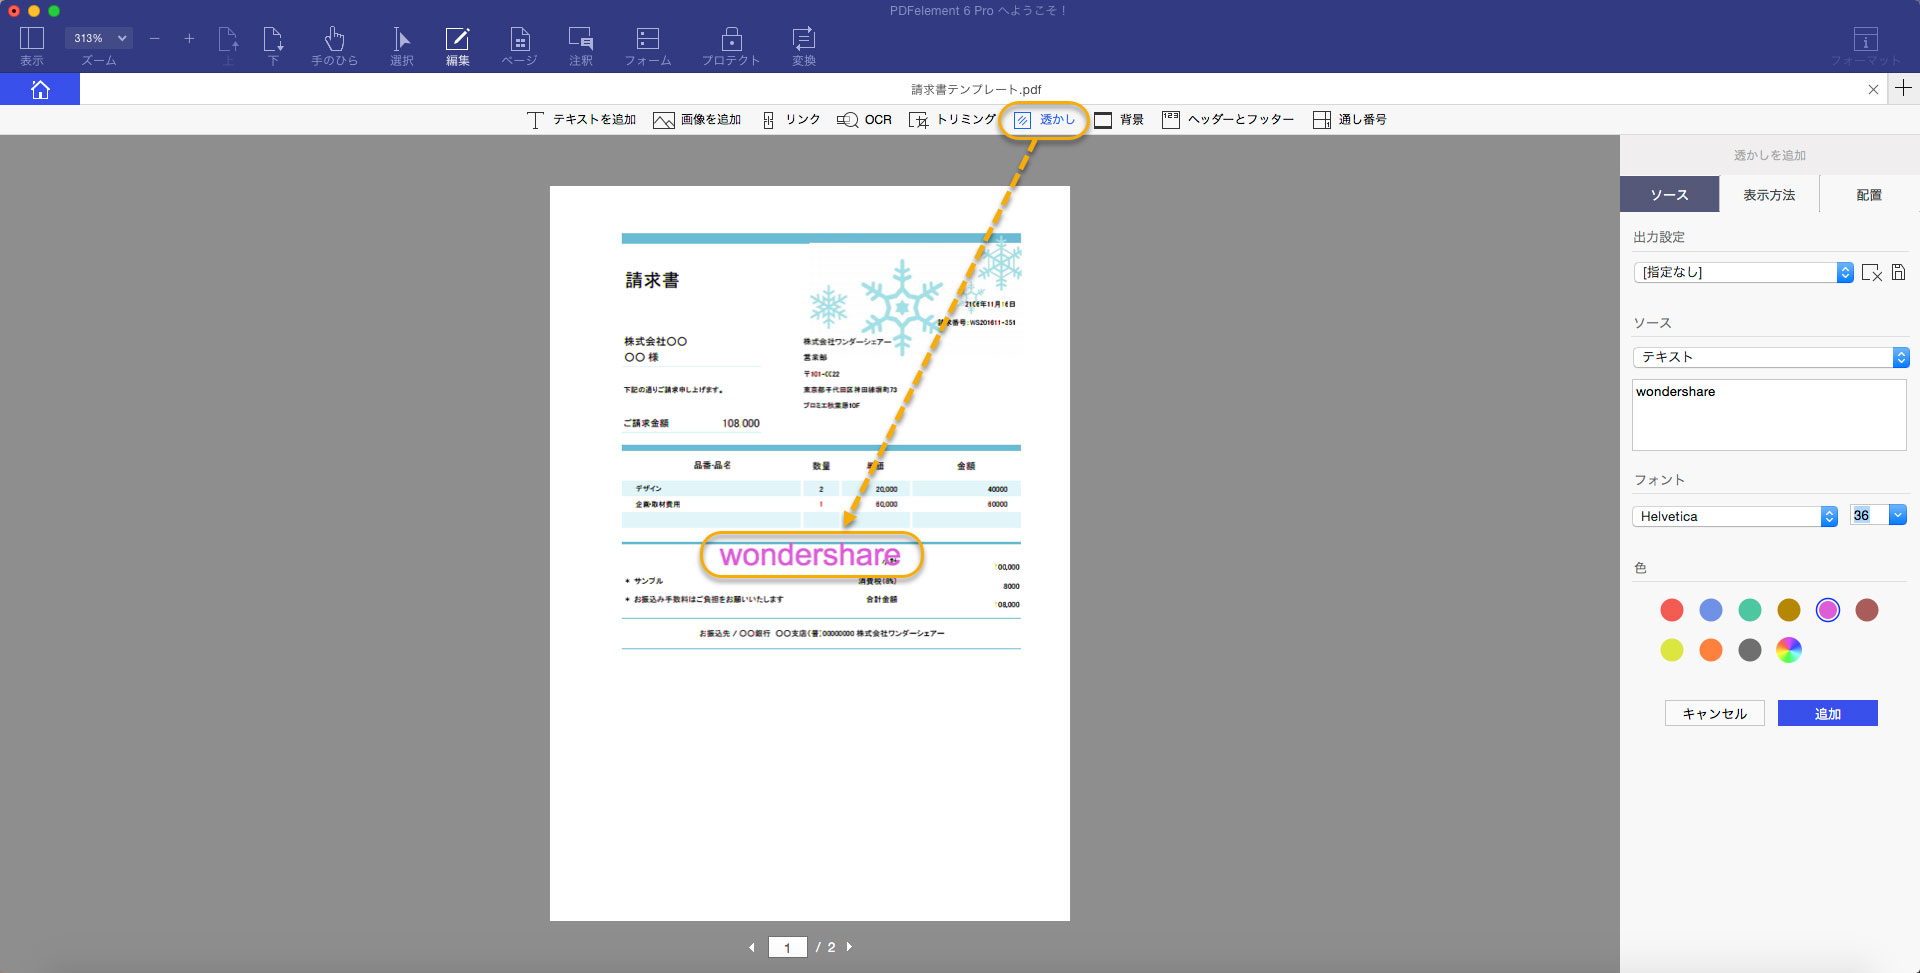This screenshot has width=1920, height=973.
Task: Click the リンク link tool
Action: pos(791,120)
